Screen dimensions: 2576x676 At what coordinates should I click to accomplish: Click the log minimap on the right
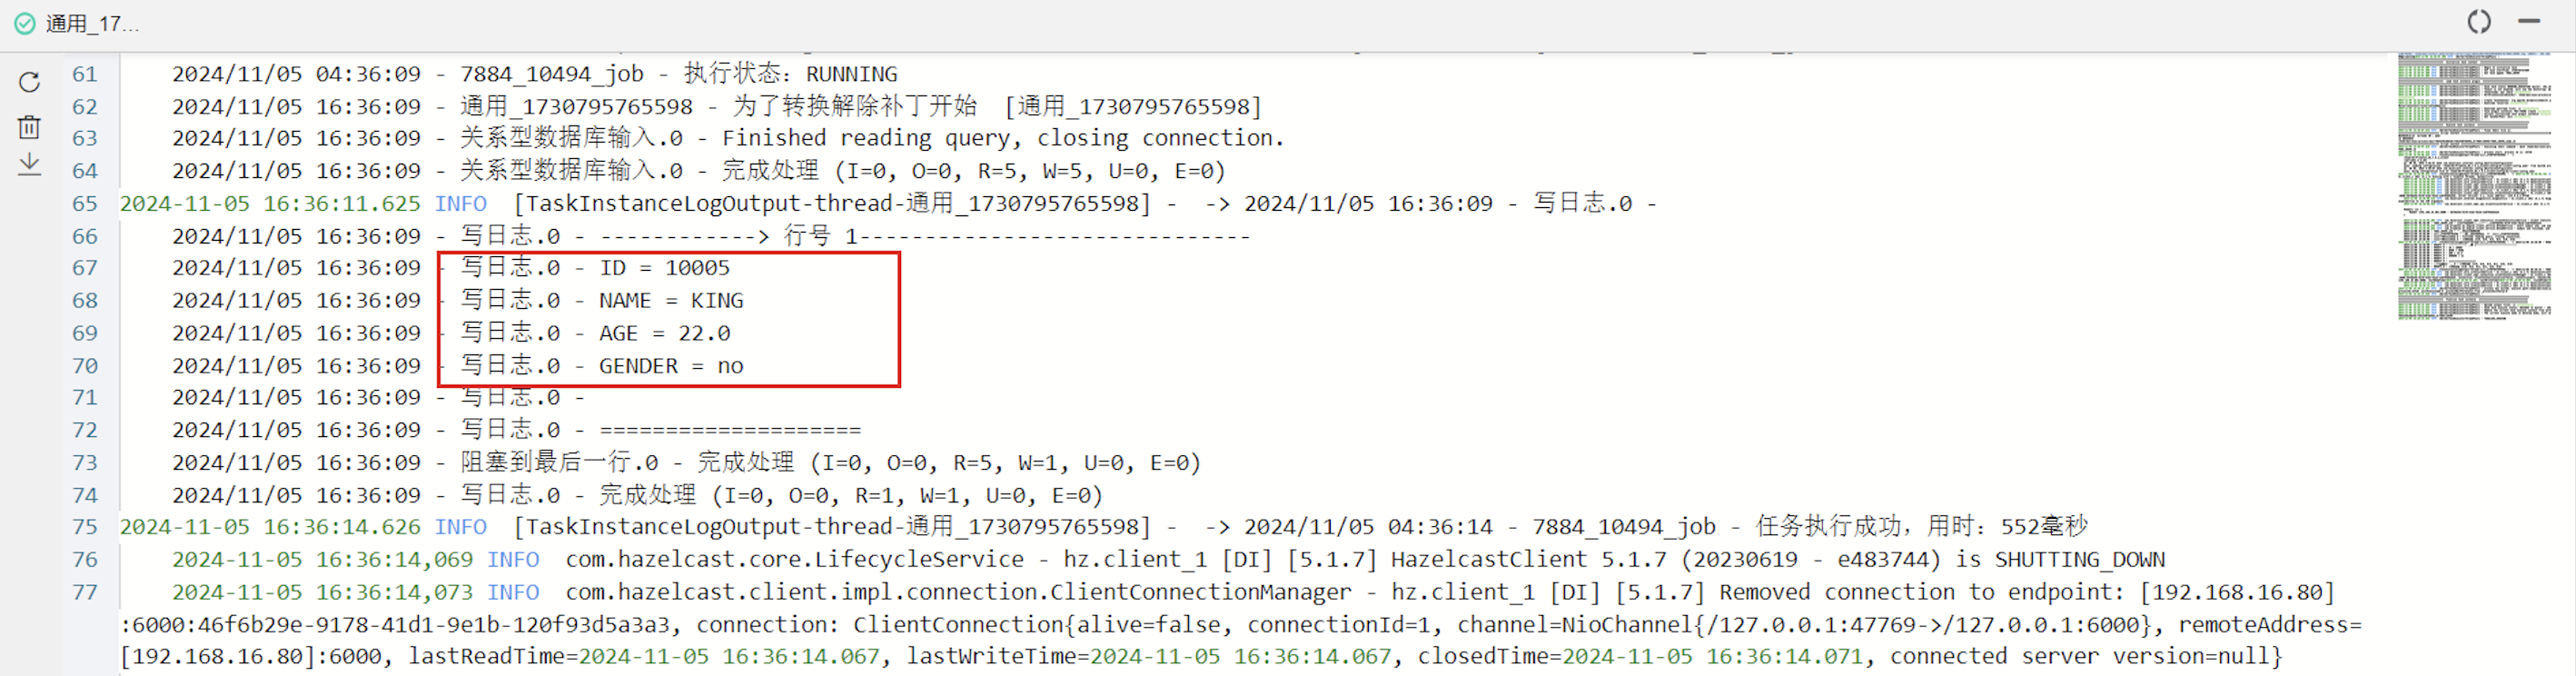pos(2473,186)
